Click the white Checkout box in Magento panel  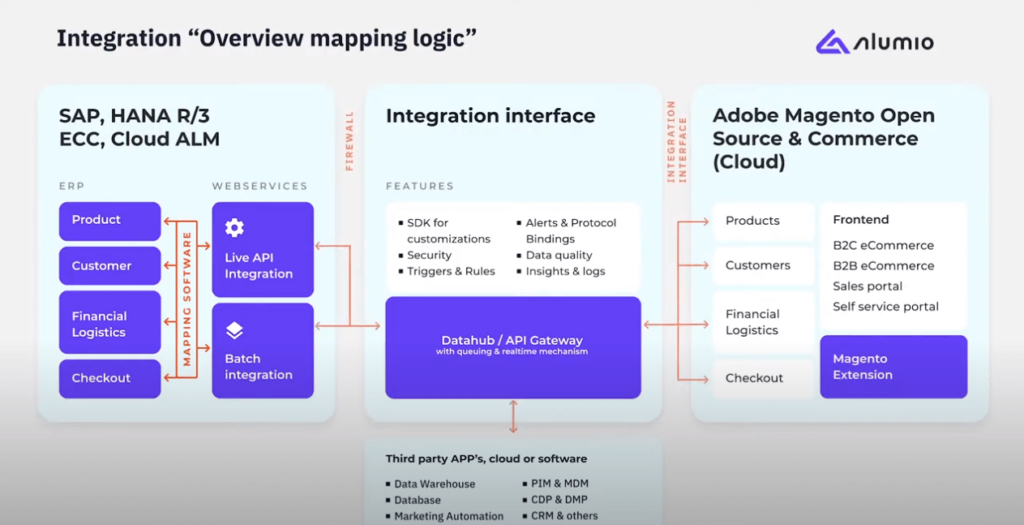(x=763, y=378)
